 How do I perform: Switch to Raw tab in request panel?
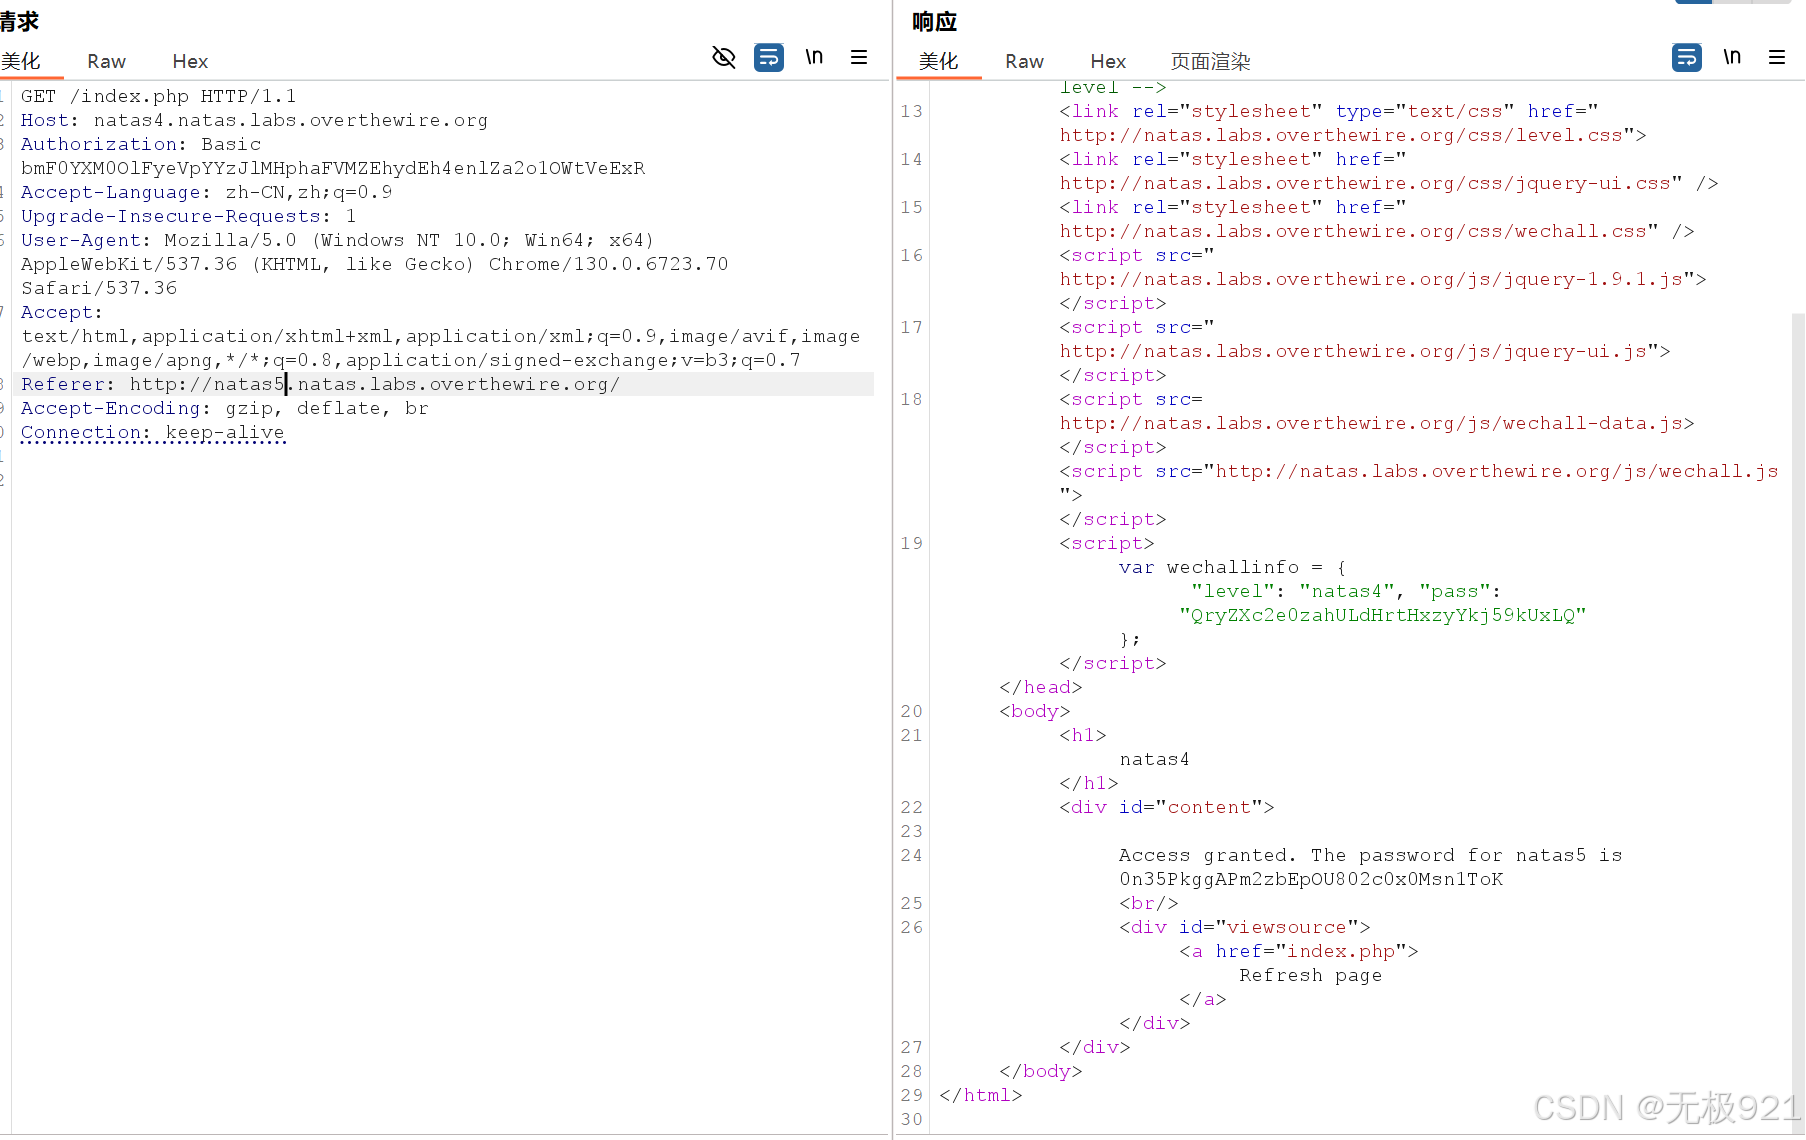pos(106,62)
